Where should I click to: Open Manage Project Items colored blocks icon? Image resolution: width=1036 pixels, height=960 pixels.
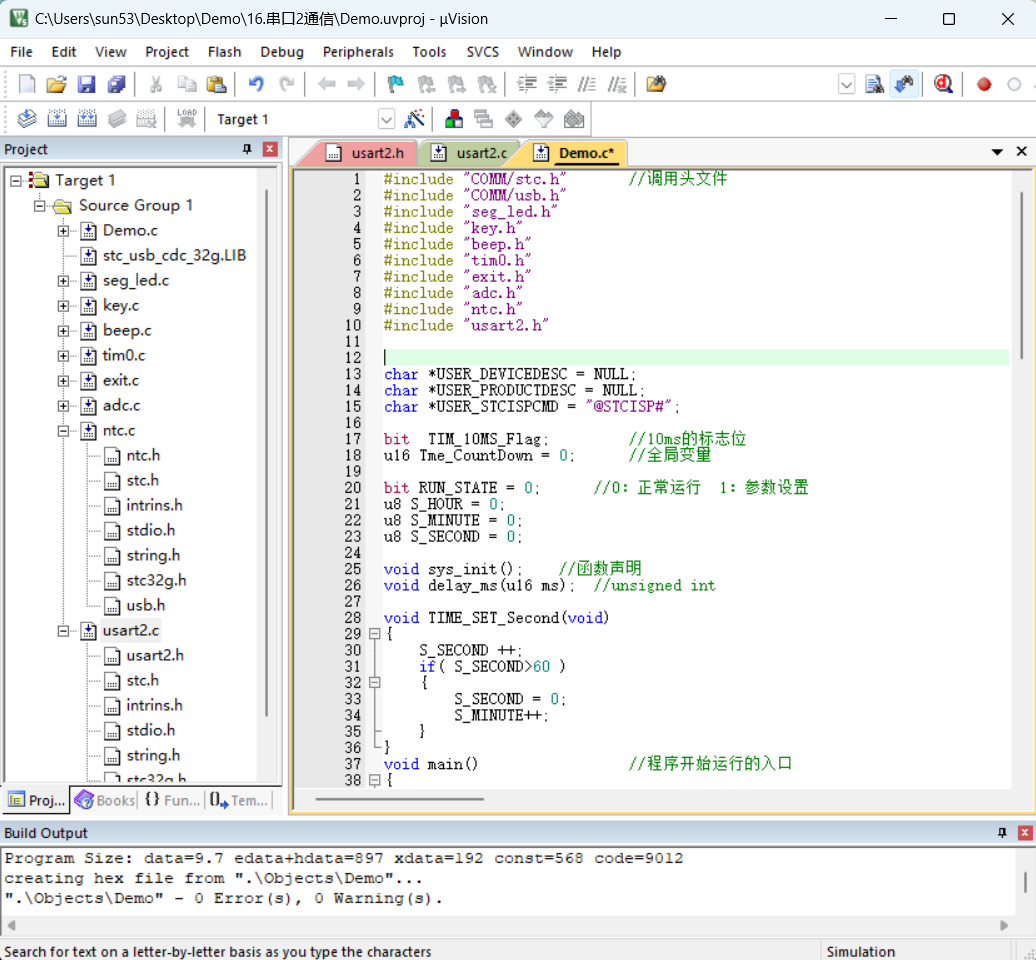[454, 119]
